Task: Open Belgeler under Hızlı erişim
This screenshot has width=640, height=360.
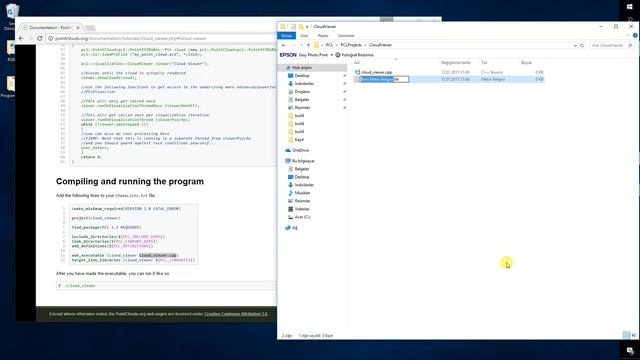Action: tap(302, 100)
